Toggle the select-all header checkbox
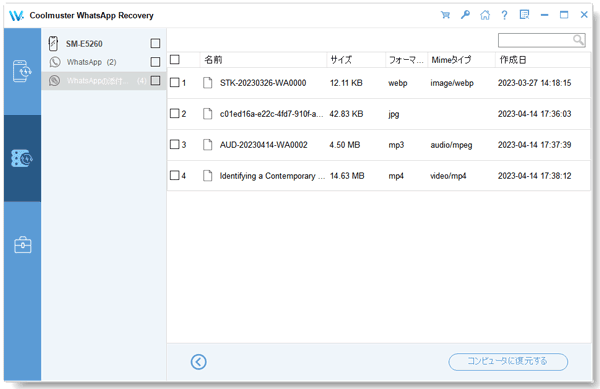This screenshot has height=389, width=600. point(175,60)
